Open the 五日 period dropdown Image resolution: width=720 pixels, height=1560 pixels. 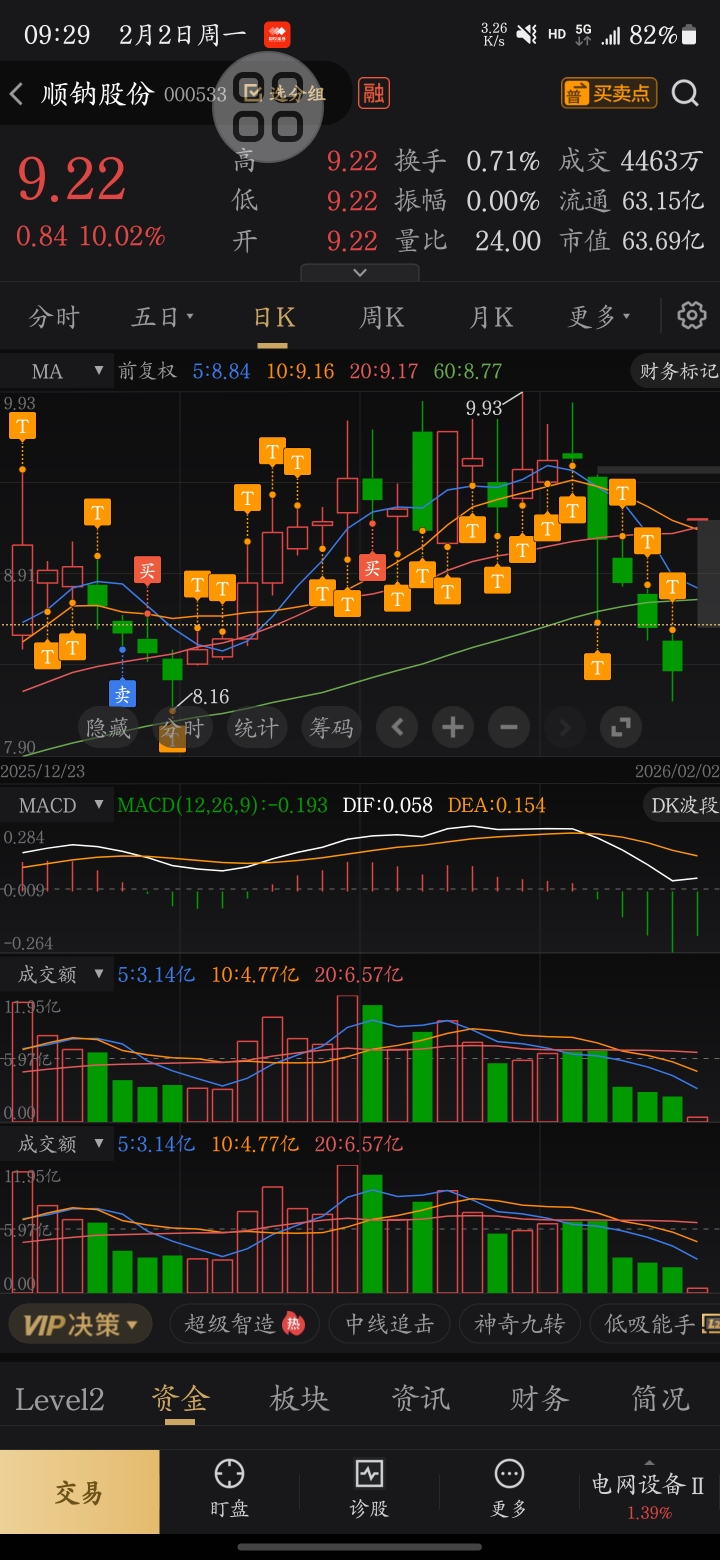coord(163,317)
